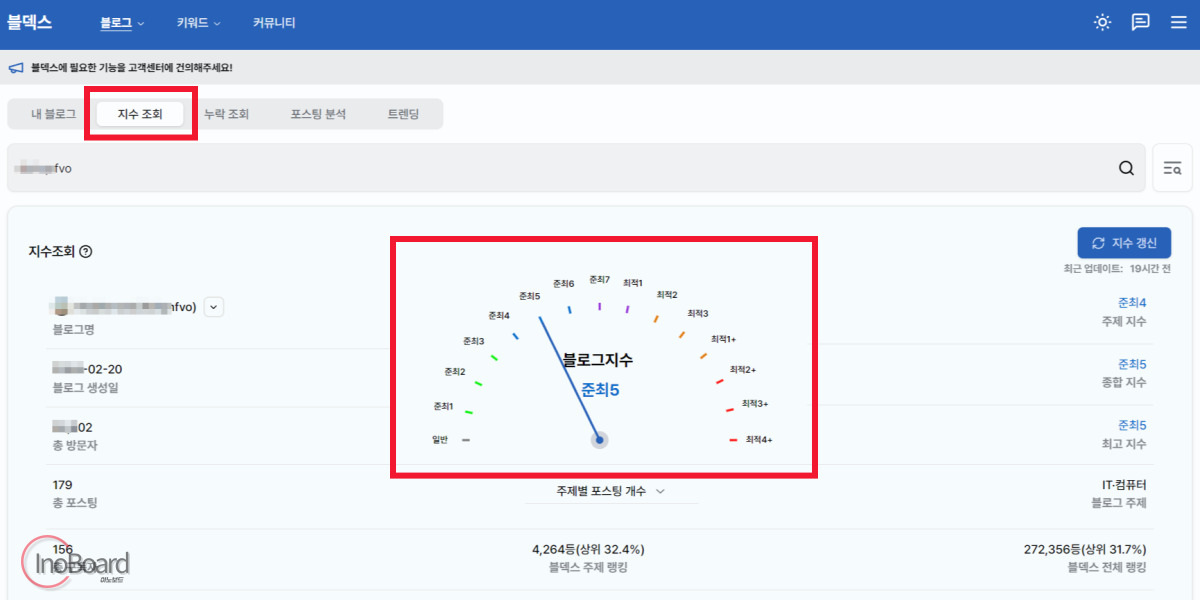Open the 키워드 menu
This screenshot has height=600, width=1200.
click(198, 23)
